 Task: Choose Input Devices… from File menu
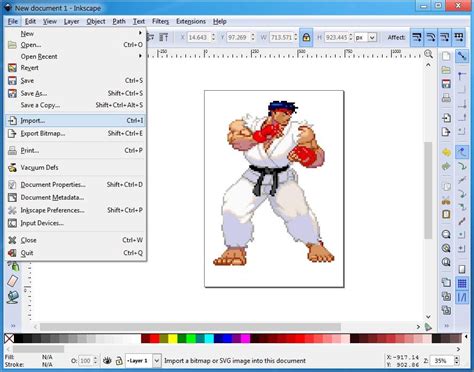[x=76, y=223]
